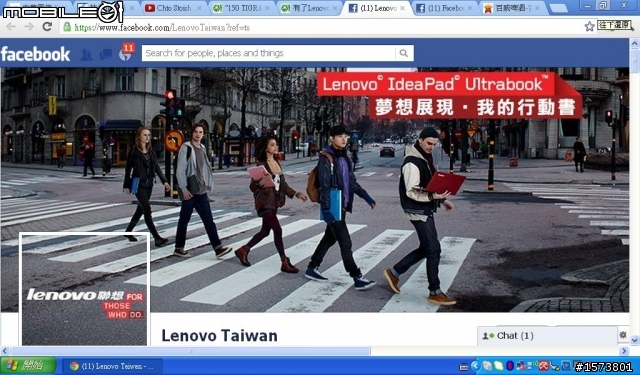Click the horizontal scrollbar left arrow
Screen dimensions: 640x375
[x=4, y=351]
